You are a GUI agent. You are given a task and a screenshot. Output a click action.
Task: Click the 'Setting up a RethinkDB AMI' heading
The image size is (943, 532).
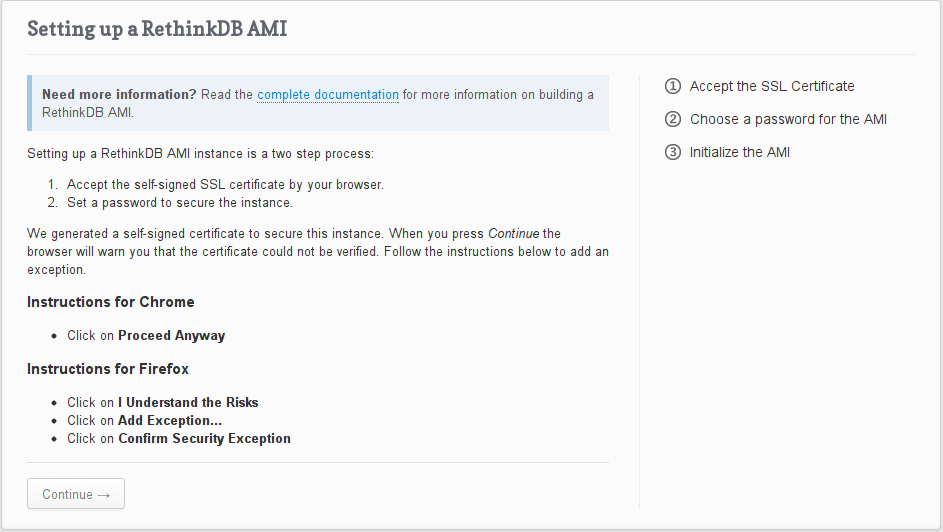(x=157, y=29)
